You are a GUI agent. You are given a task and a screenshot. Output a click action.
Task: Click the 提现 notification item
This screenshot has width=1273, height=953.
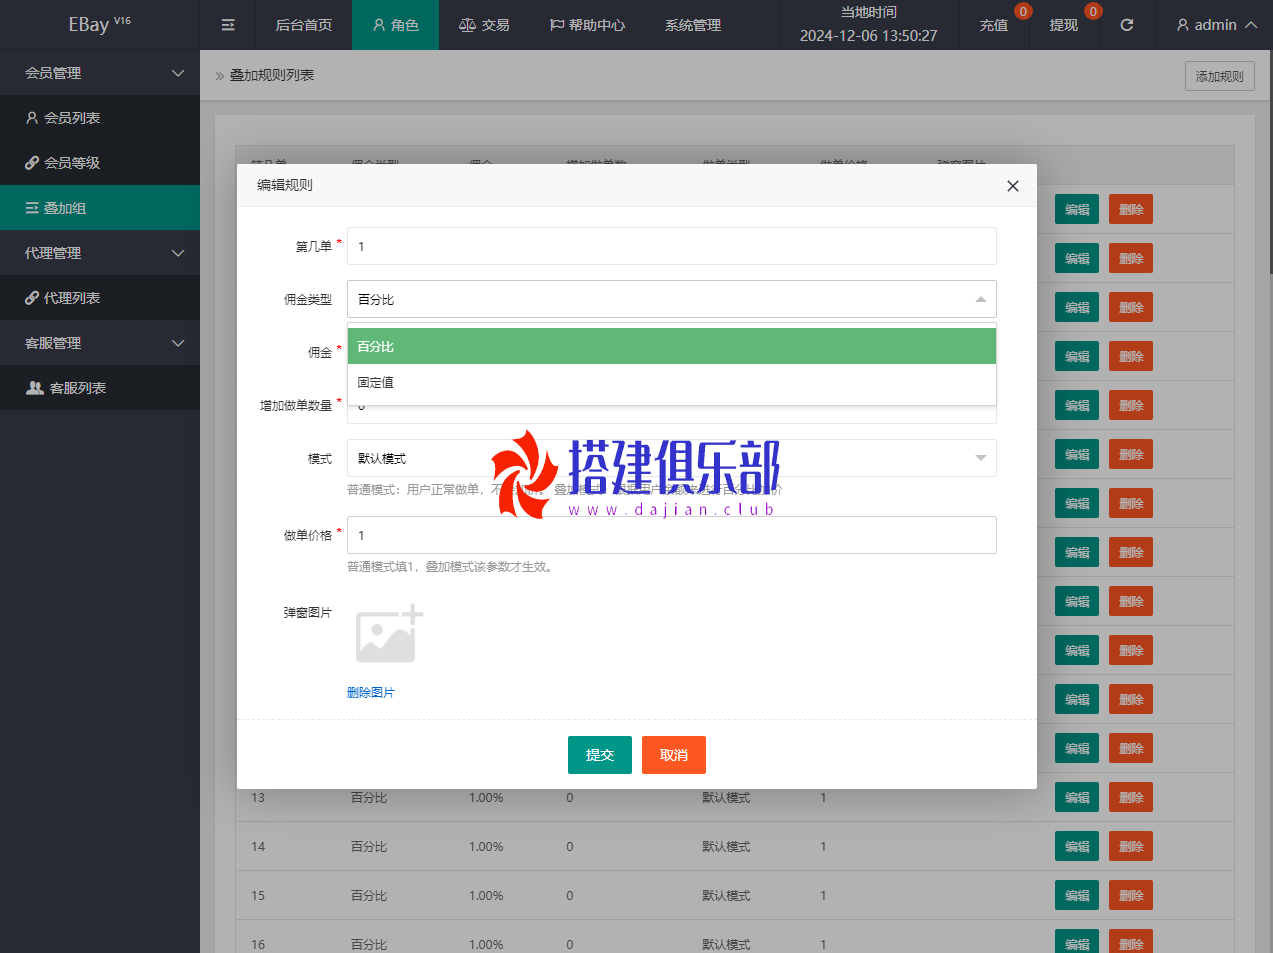coord(1064,25)
